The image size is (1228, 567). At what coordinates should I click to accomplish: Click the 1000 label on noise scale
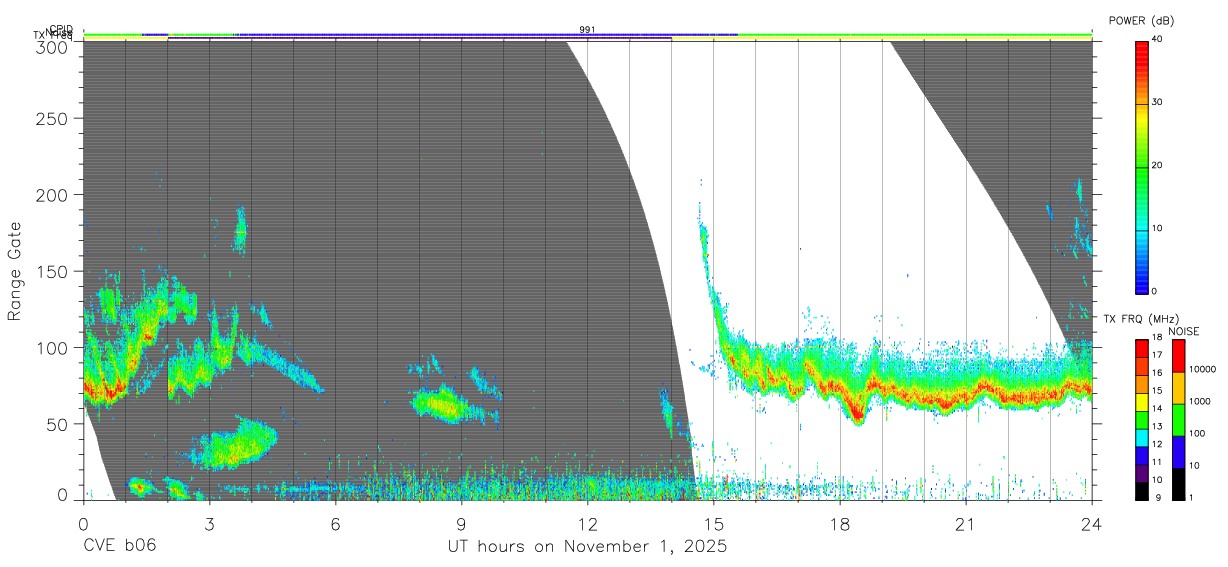coord(1199,401)
